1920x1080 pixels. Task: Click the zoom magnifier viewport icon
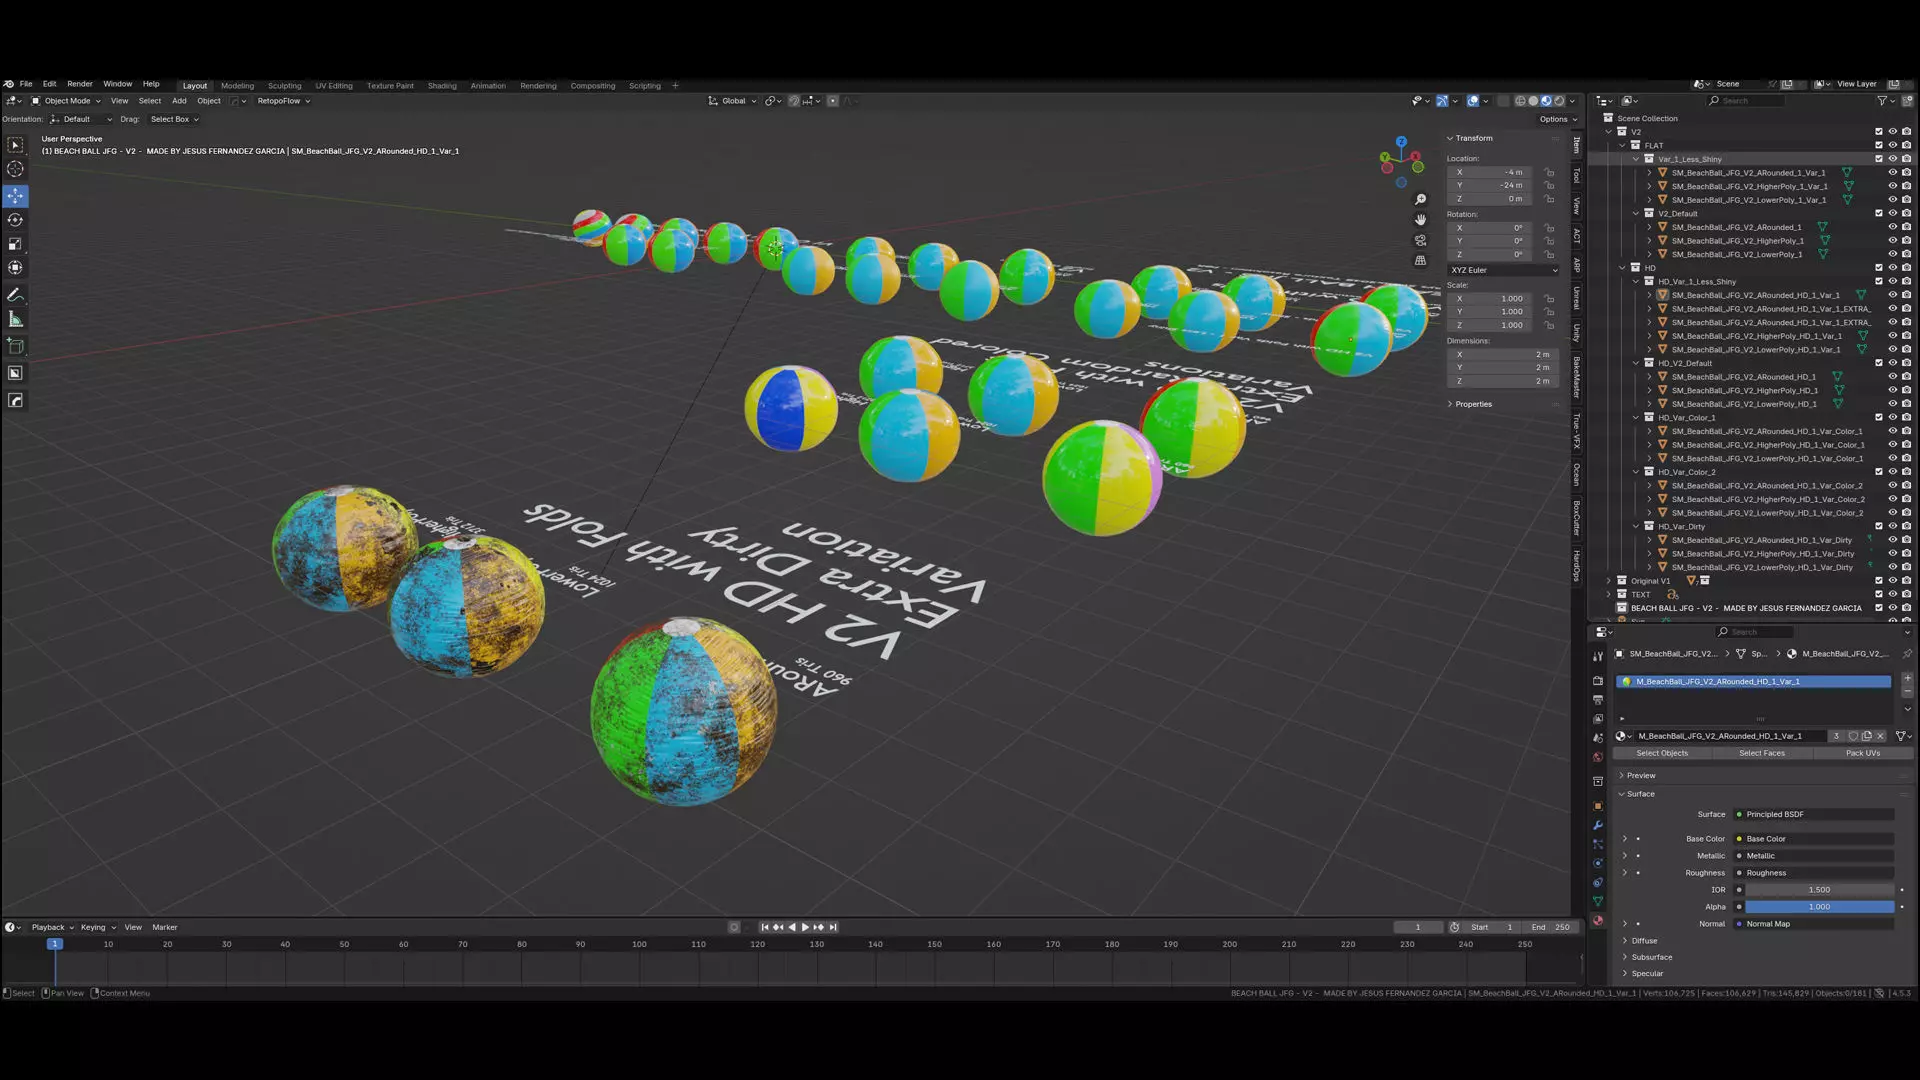[x=1420, y=199]
